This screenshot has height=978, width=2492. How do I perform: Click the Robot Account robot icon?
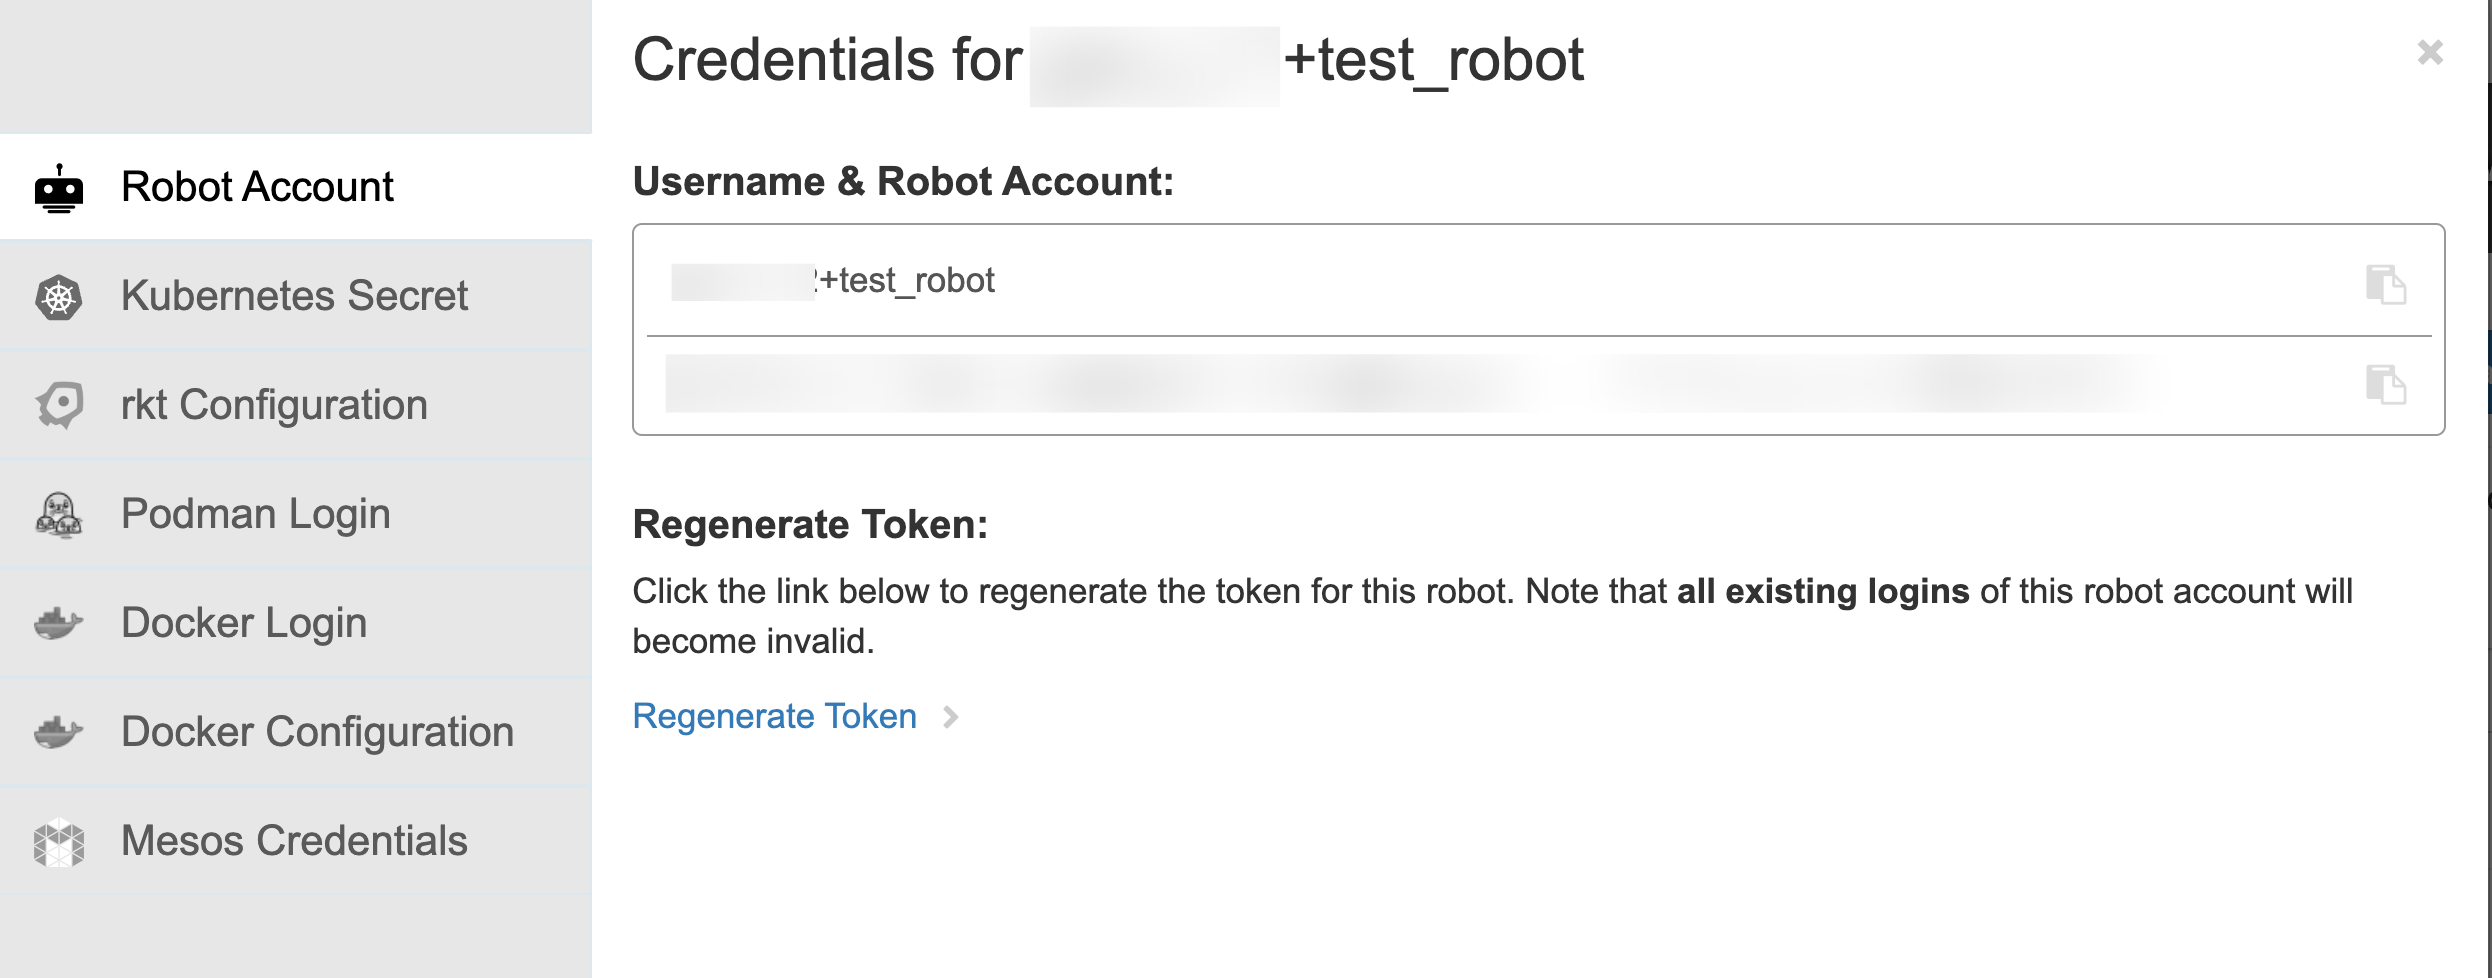coord(59,188)
